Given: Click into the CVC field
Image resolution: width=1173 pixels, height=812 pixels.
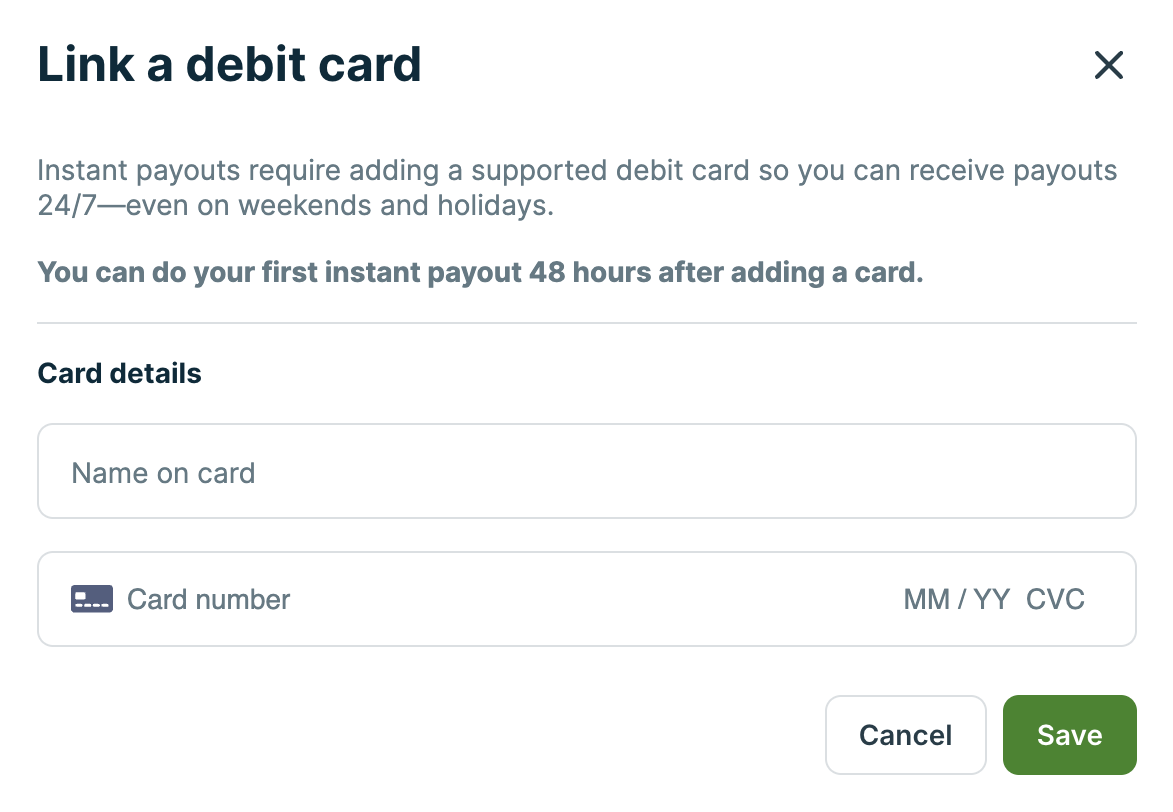Looking at the screenshot, I should pos(1055,599).
